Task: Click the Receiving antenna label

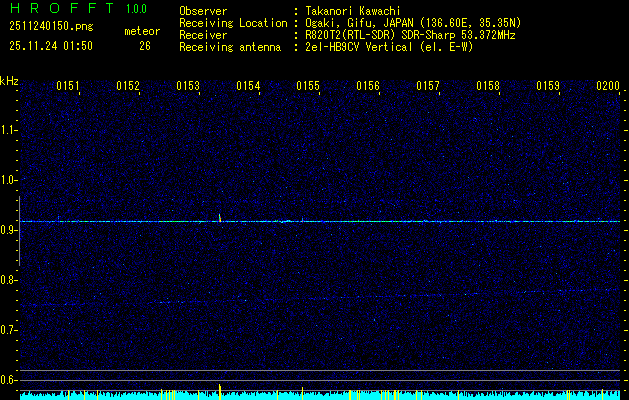Action: 230,47
